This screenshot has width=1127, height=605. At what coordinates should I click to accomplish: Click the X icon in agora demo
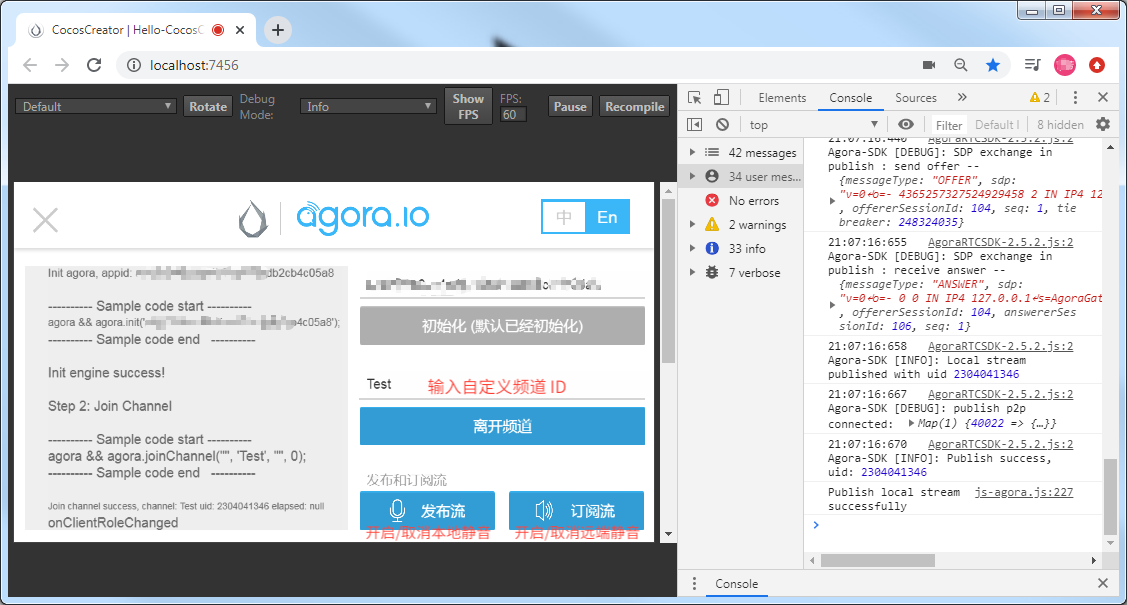point(45,220)
